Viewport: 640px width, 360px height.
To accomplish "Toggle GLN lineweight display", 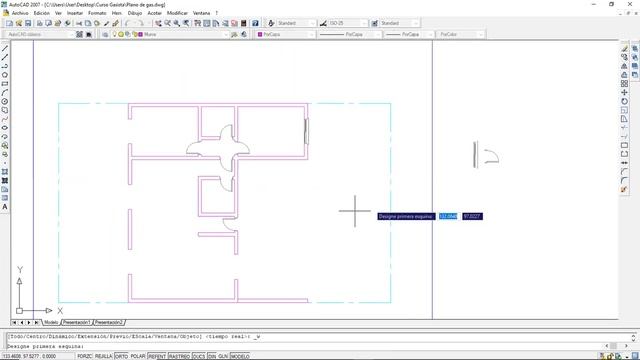I will pos(223,356).
